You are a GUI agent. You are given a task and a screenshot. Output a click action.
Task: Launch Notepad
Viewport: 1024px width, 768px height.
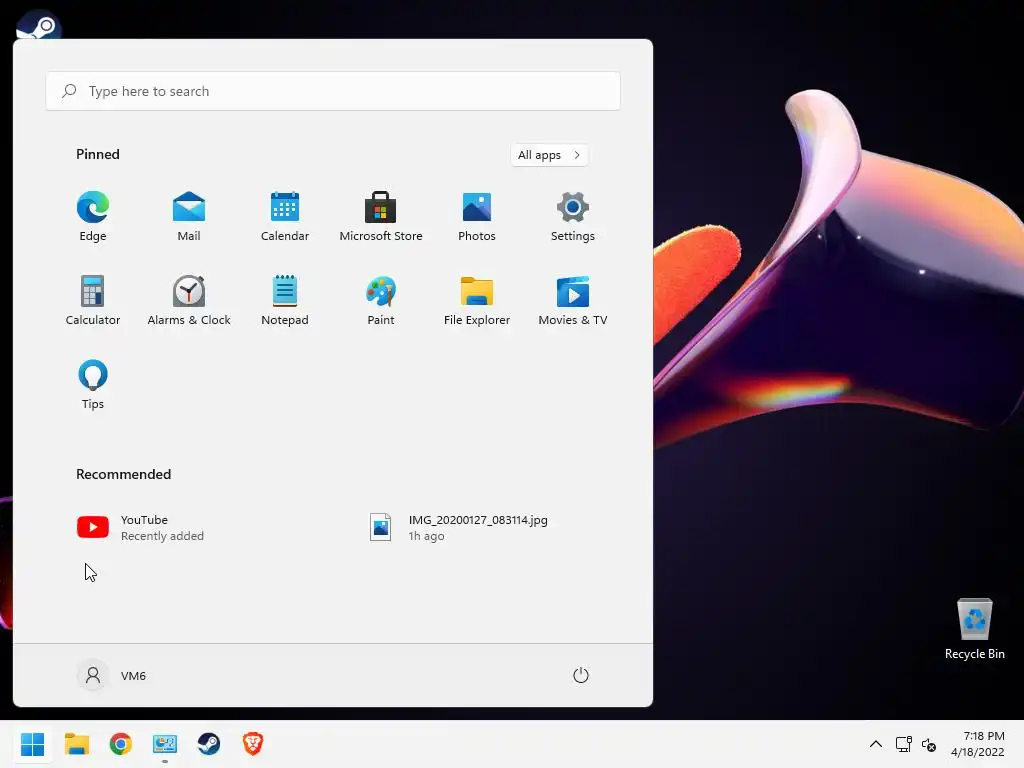click(285, 300)
